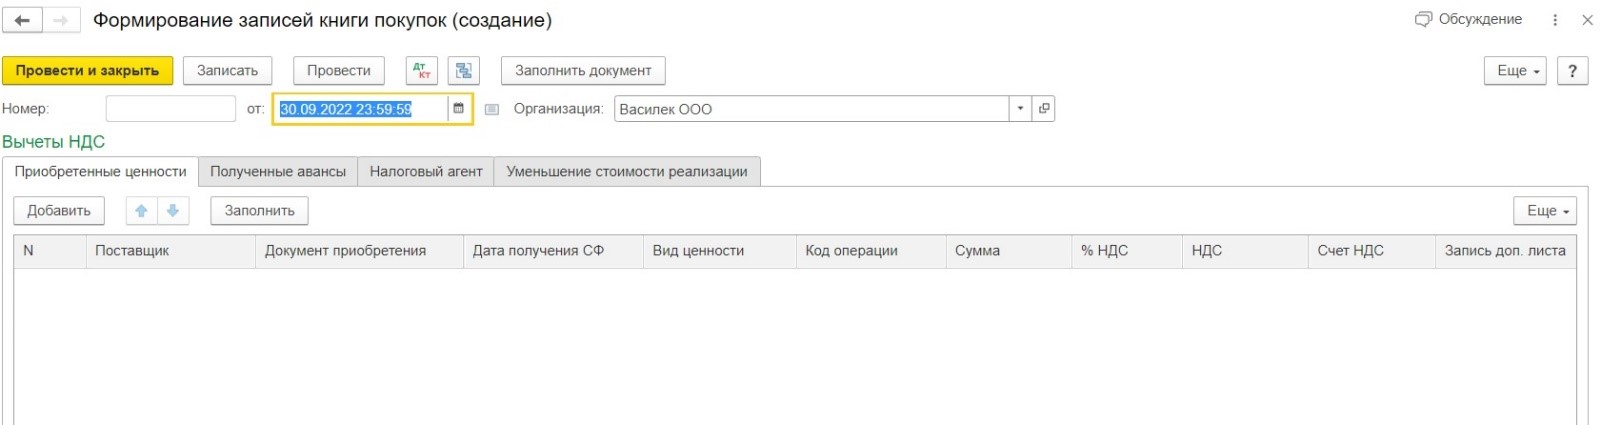Image resolution: width=1601 pixels, height=425 pixels.
Task: Open the three-dot options menu
Action: click(x=1555, y=20)
